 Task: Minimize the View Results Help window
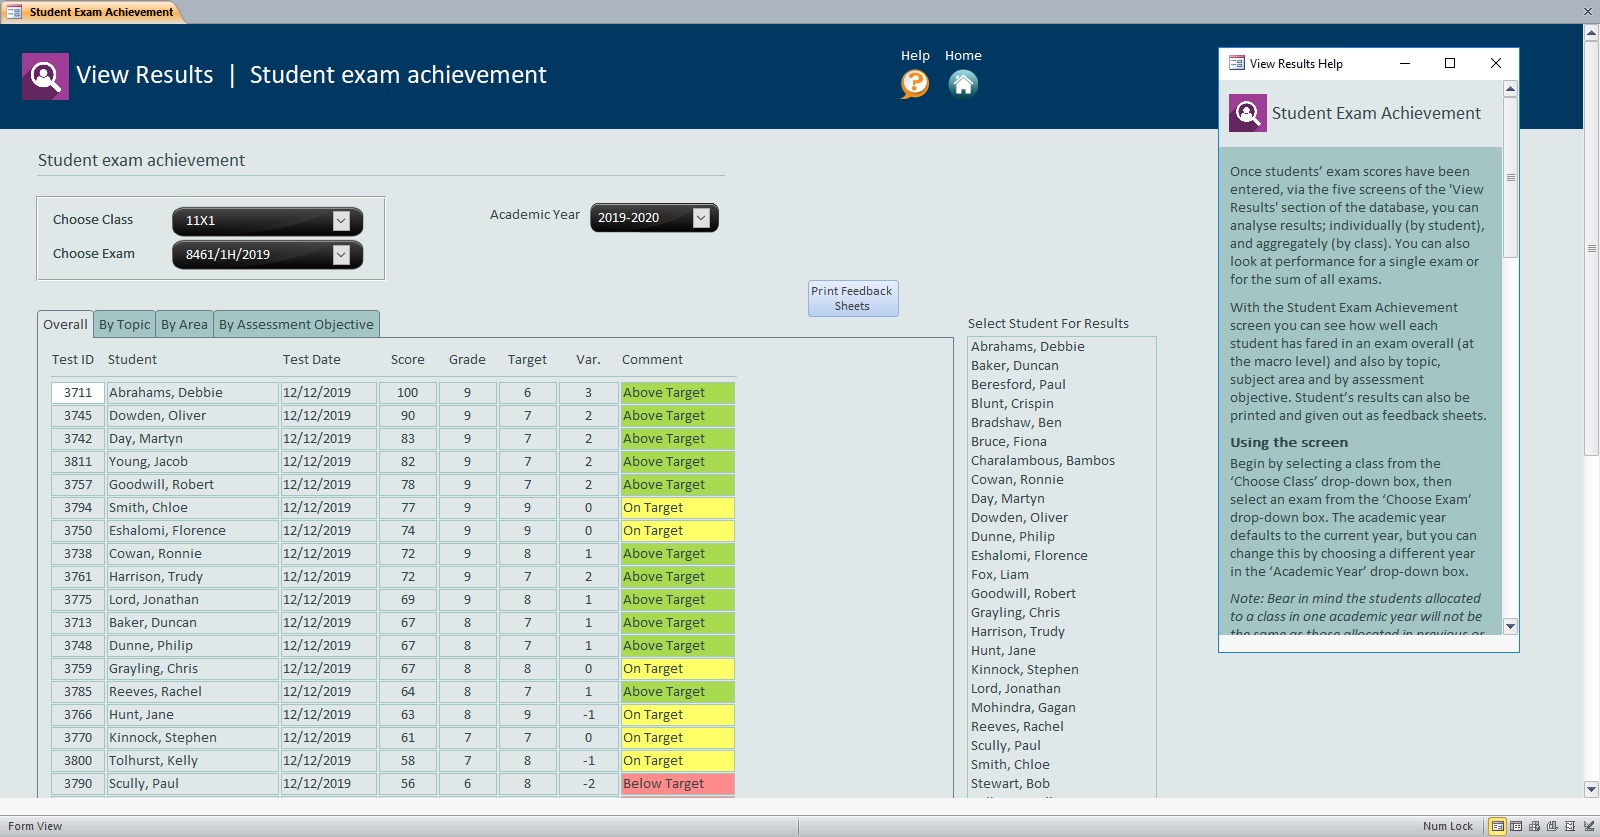[x=1405, y=63]
